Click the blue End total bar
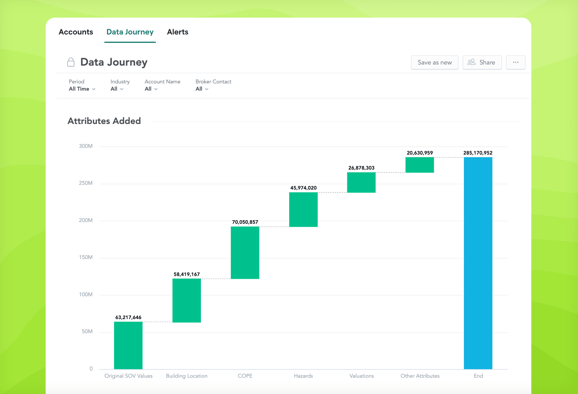Viewport: 578px width, 394px height. click(x=478, y=263)
